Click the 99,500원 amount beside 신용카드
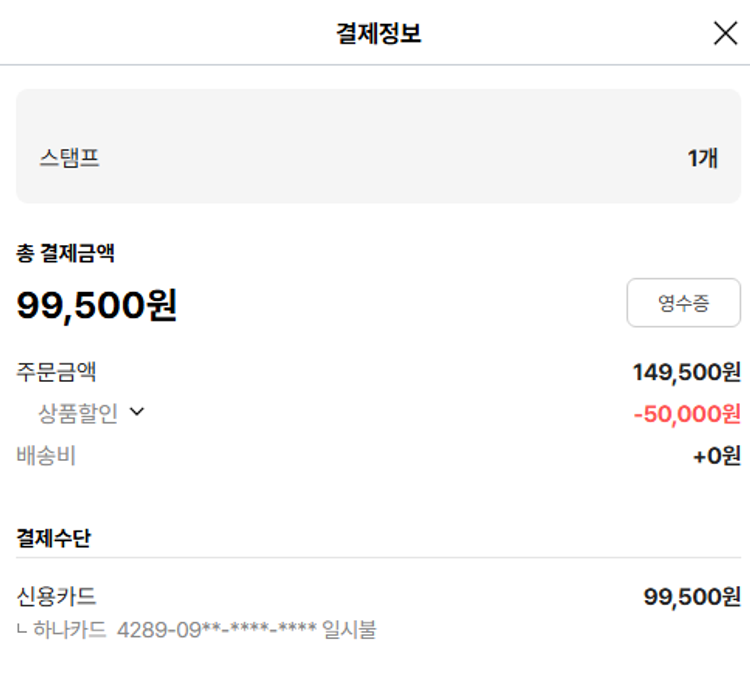The image size is (750, 693). coord(691,597)
